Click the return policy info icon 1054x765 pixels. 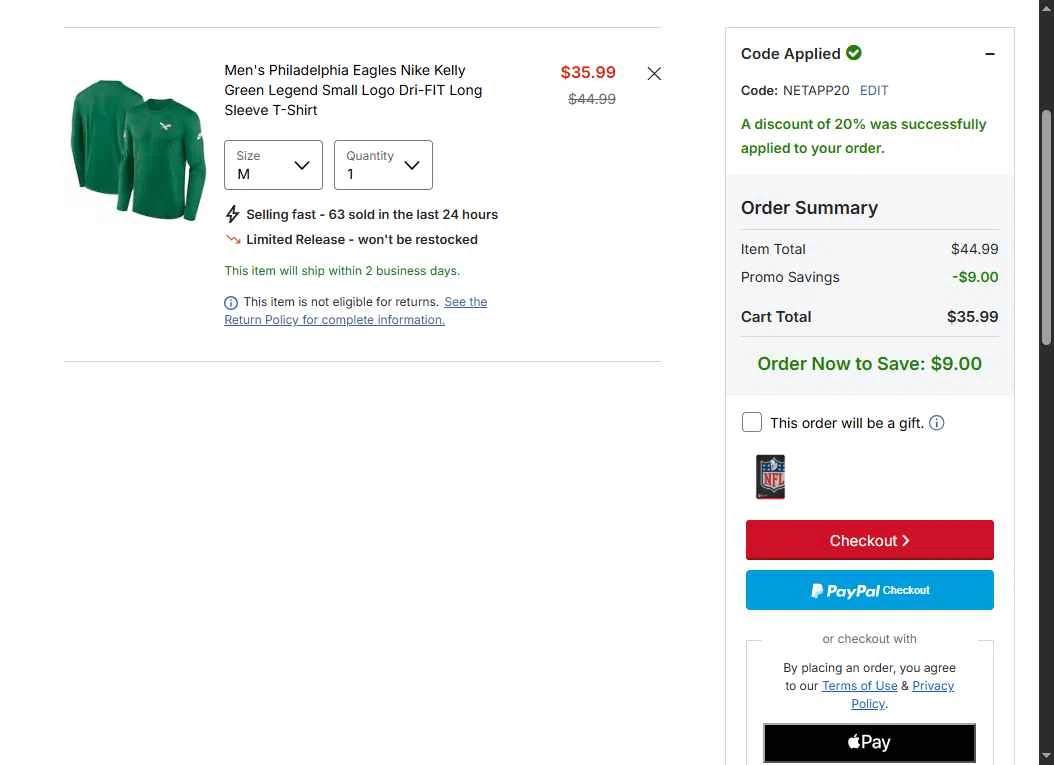click(x=231, y=303)
